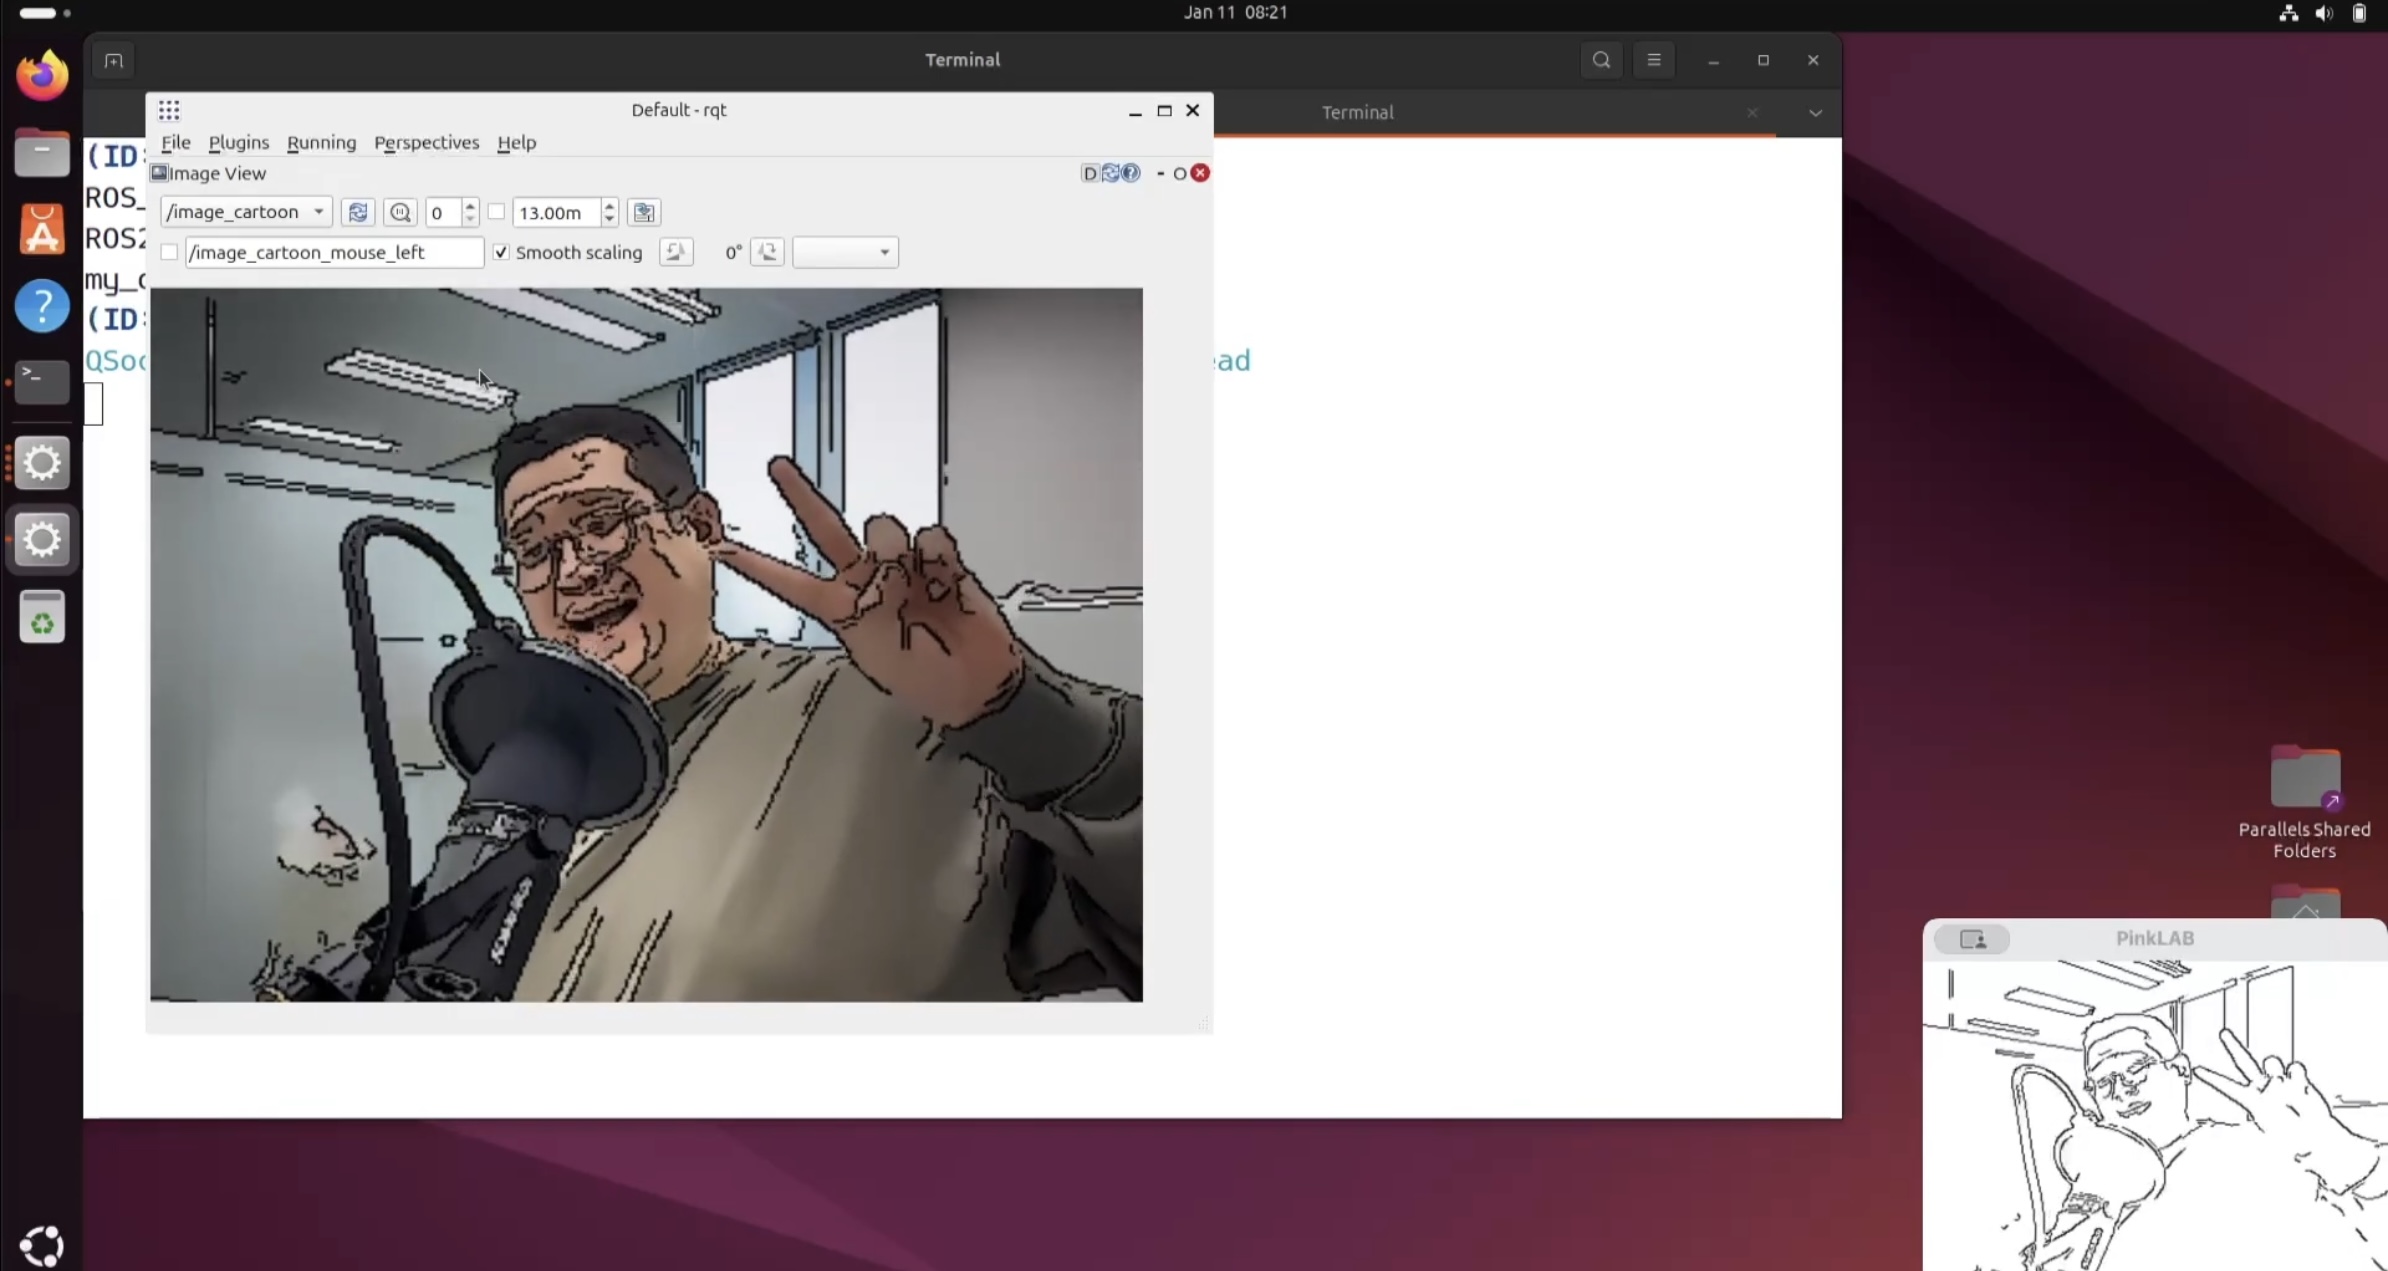Click the /image_cartoon_mouse_left text field
Image resolution: width=2388 pixels, height=1271 pixels.
[x=333, y=252]
